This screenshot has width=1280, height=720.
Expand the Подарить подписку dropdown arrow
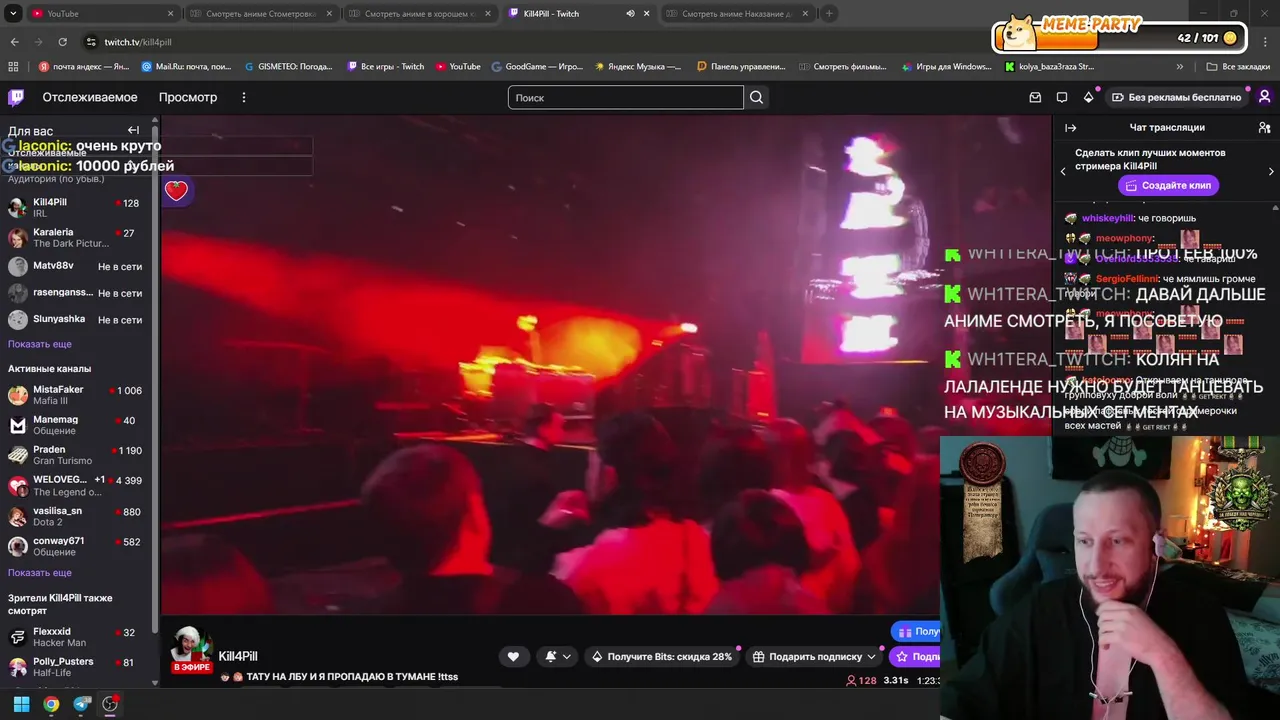(x=872, y=657)
